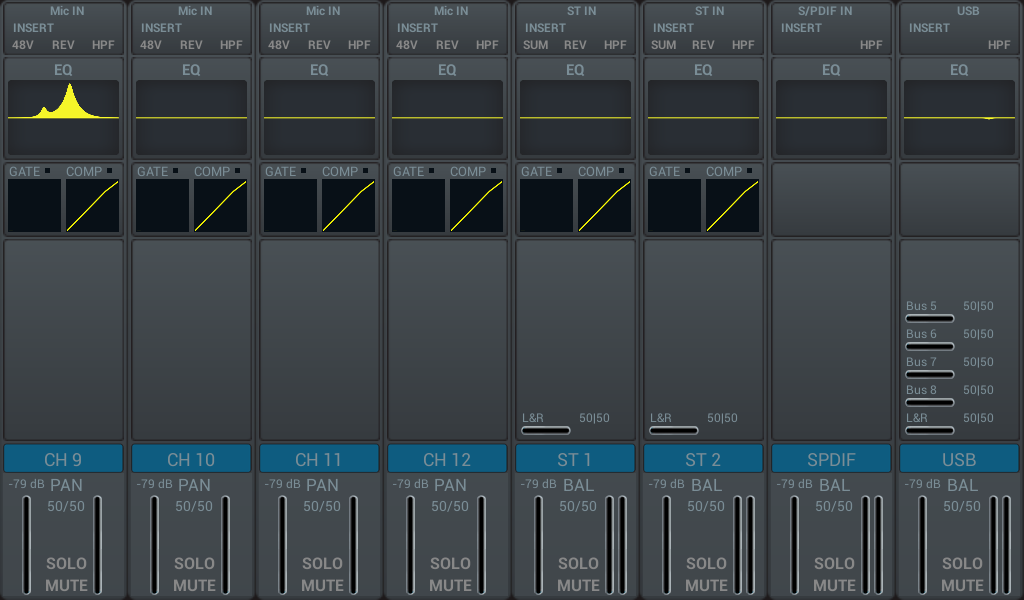
Task: Click the CH 10 PAN 50/50 control
Action: click(194, 506)
